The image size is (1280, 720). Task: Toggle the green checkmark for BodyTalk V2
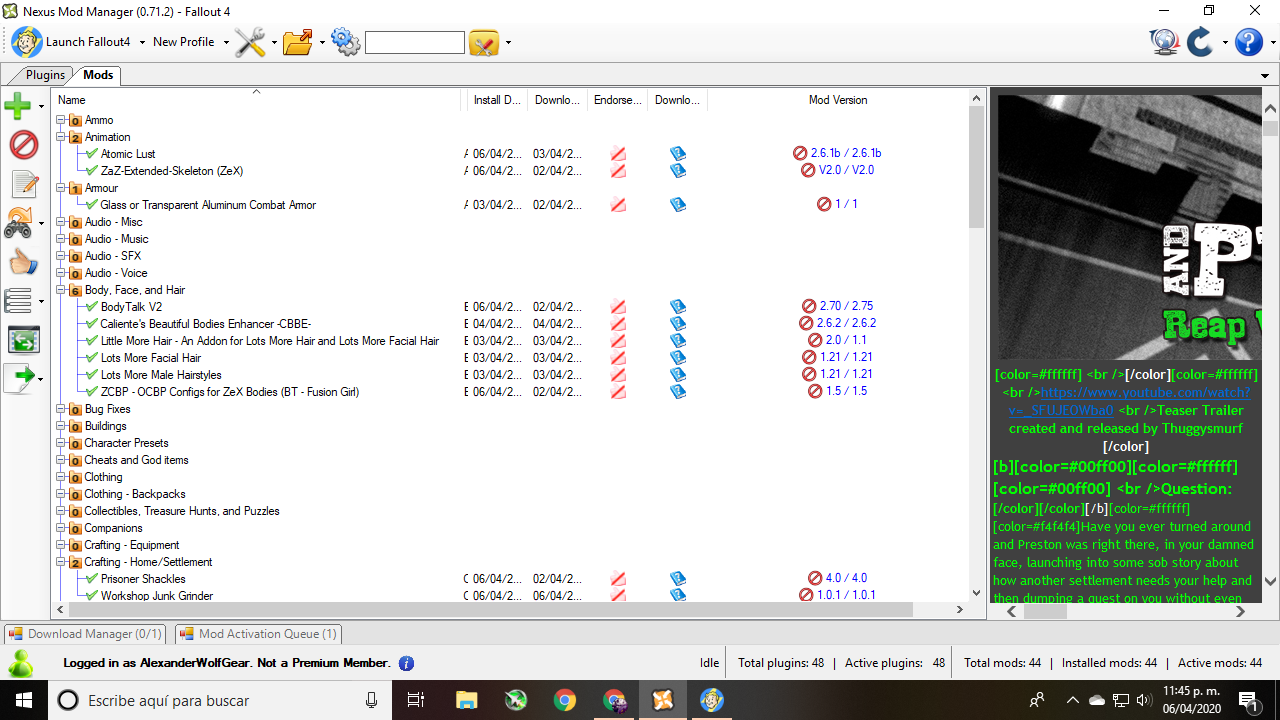pos(92,307)
